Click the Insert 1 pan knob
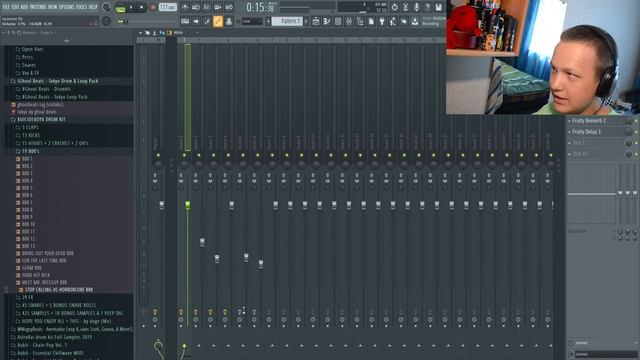640x360 pixels. [x=184, y=164]
